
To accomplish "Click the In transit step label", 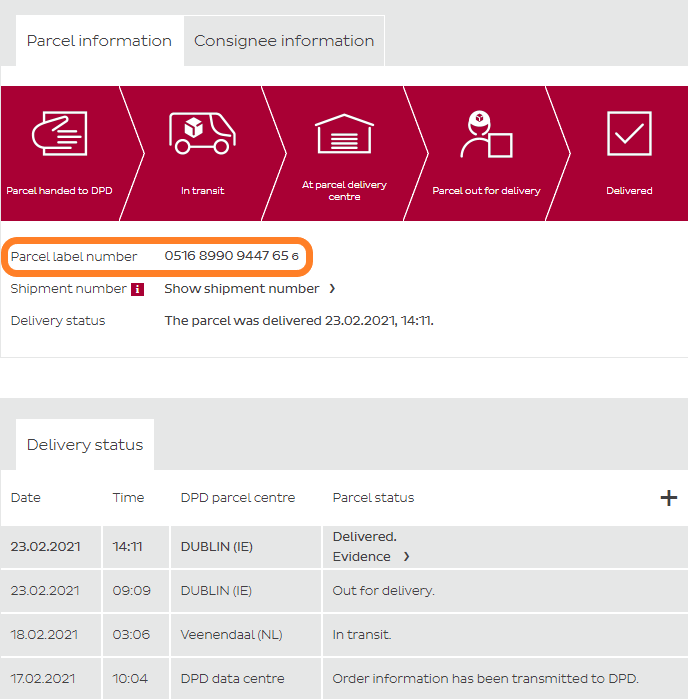I will click(202, 190).
